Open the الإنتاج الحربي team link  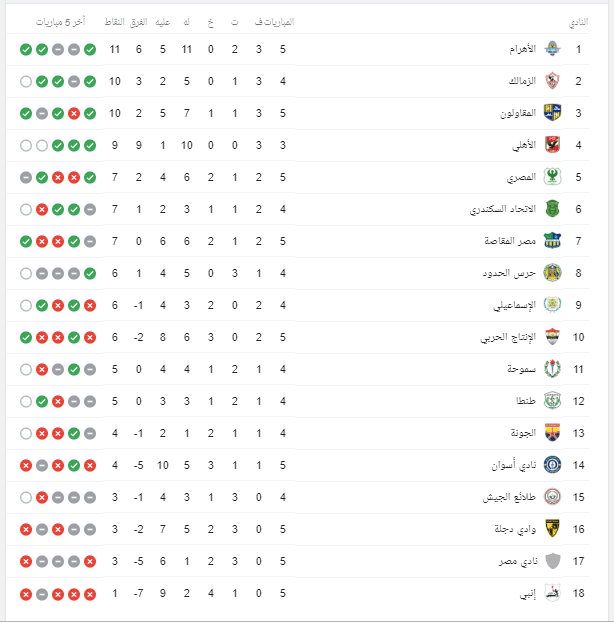508,338
